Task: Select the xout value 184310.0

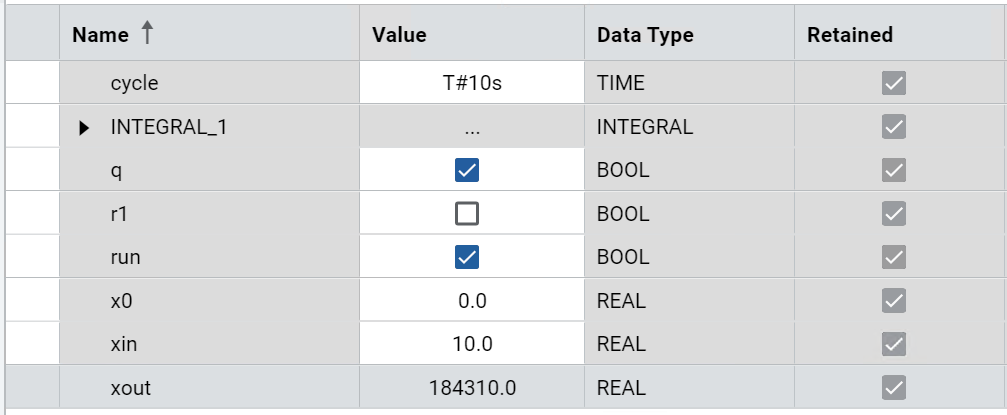Action: (472, 387)
